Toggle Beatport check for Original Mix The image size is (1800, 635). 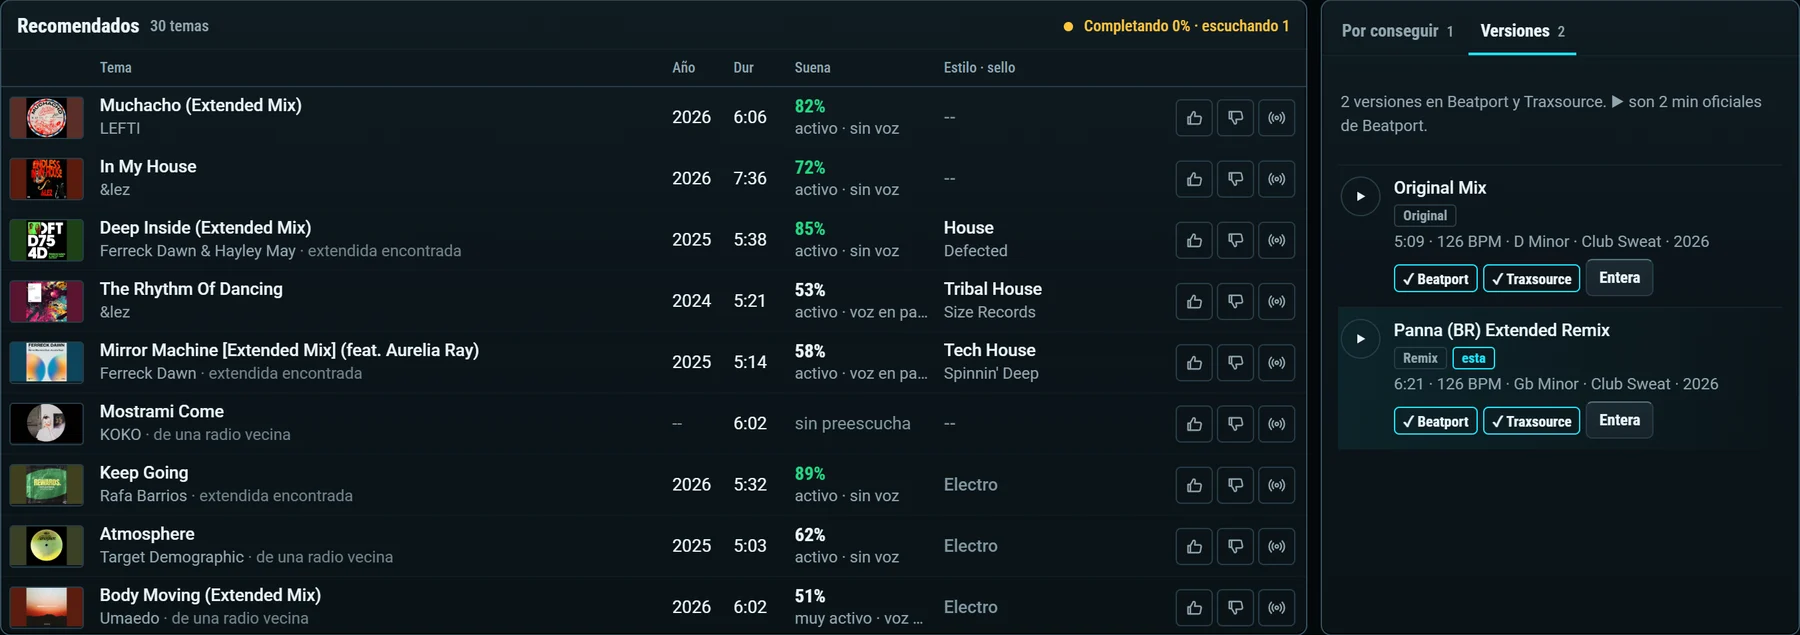click(x=1435, y=279)
